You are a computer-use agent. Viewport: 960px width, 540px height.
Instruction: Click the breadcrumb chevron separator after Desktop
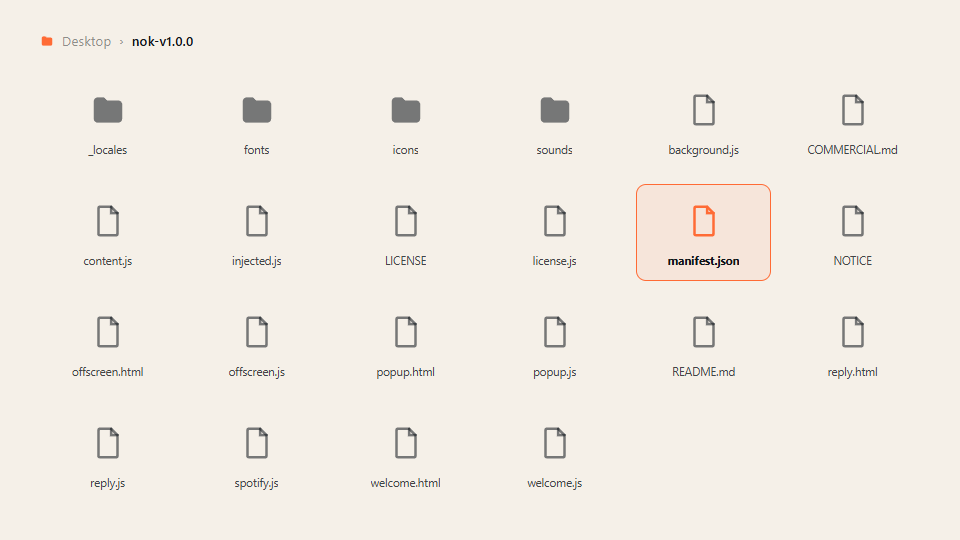tap(121, 42)
